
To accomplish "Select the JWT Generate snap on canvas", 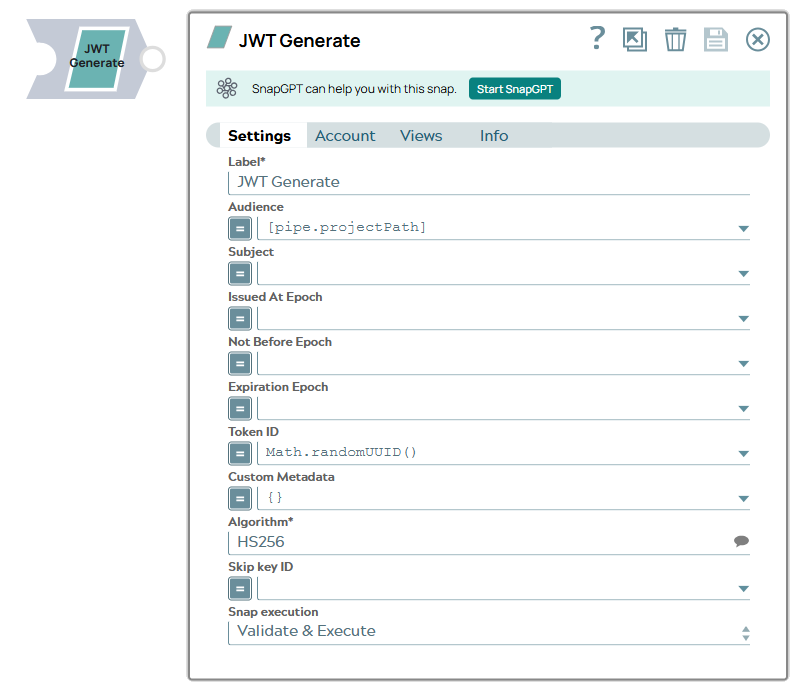I will pyautogui.click(x=96, y=57).
